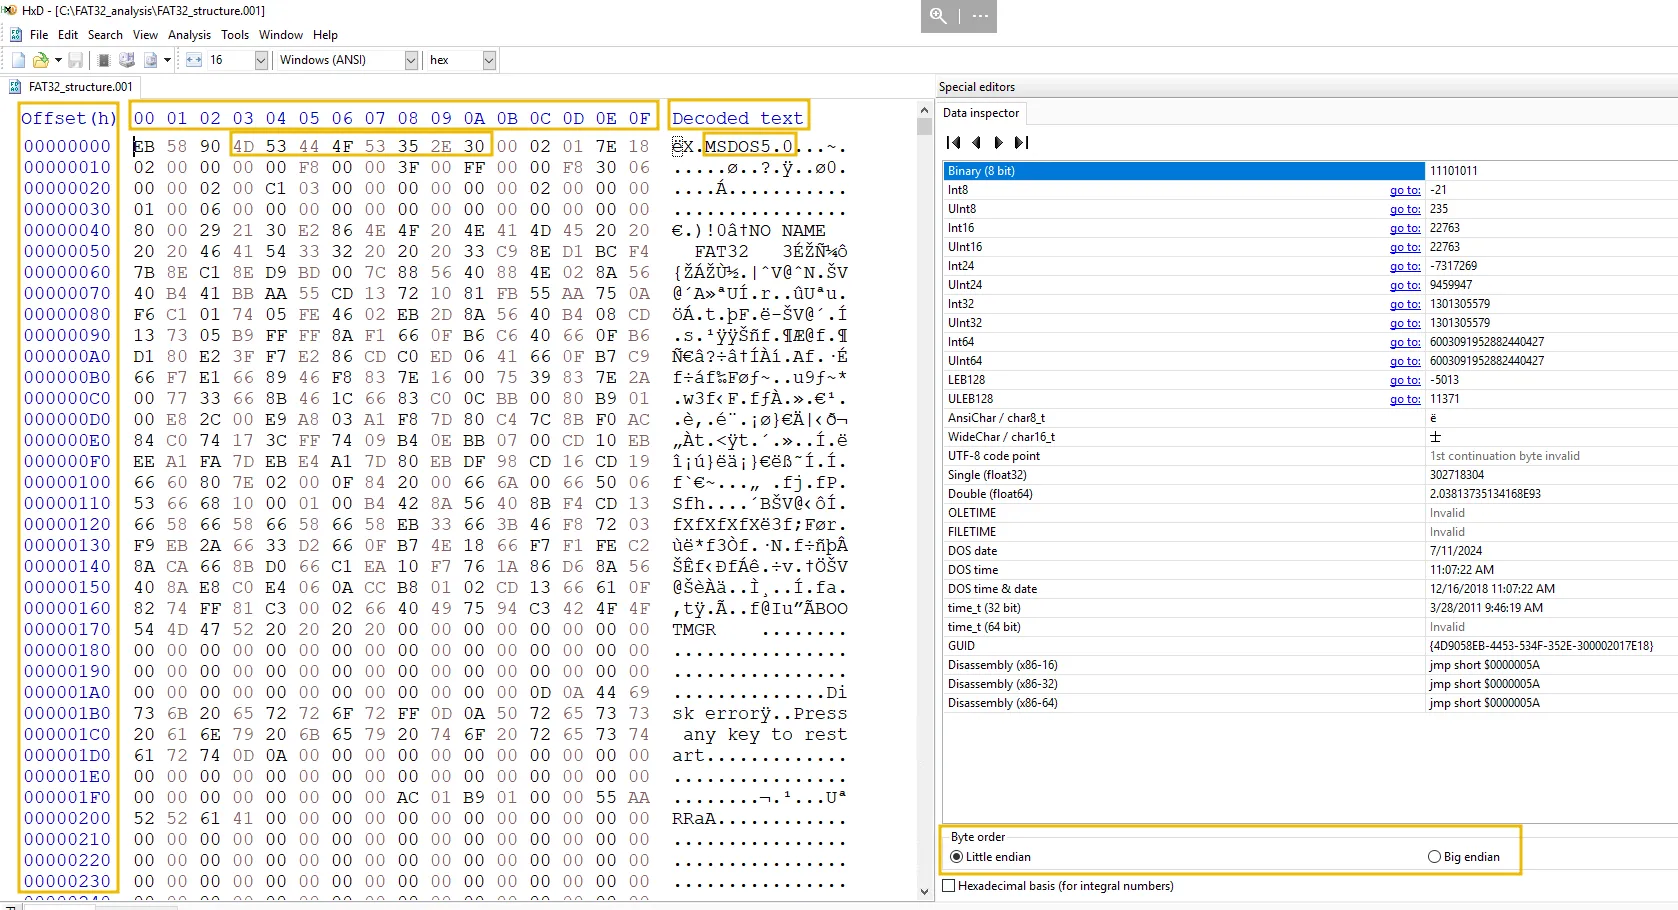Click go to link for Int16
The image size is (1678, 910).
1405,228
